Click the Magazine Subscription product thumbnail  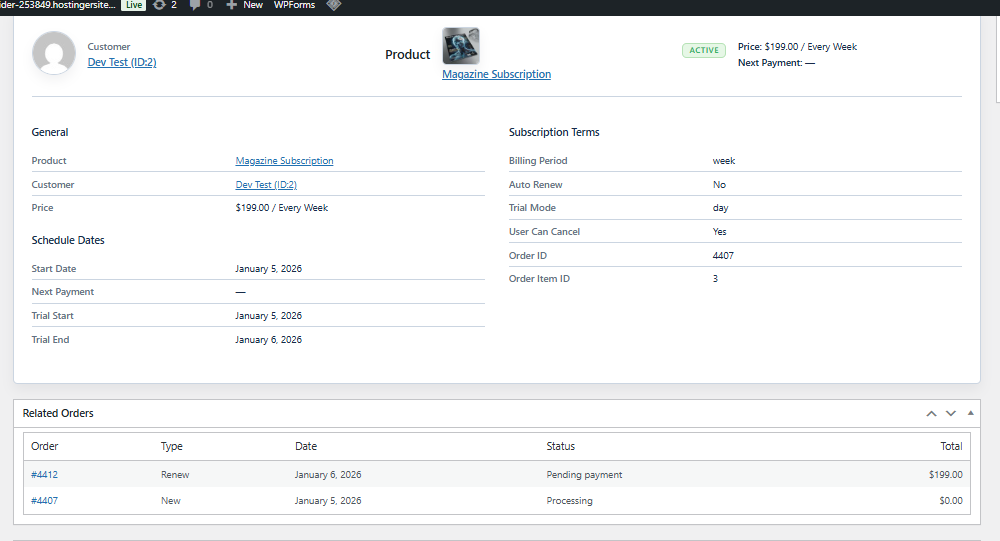point(461,46)
